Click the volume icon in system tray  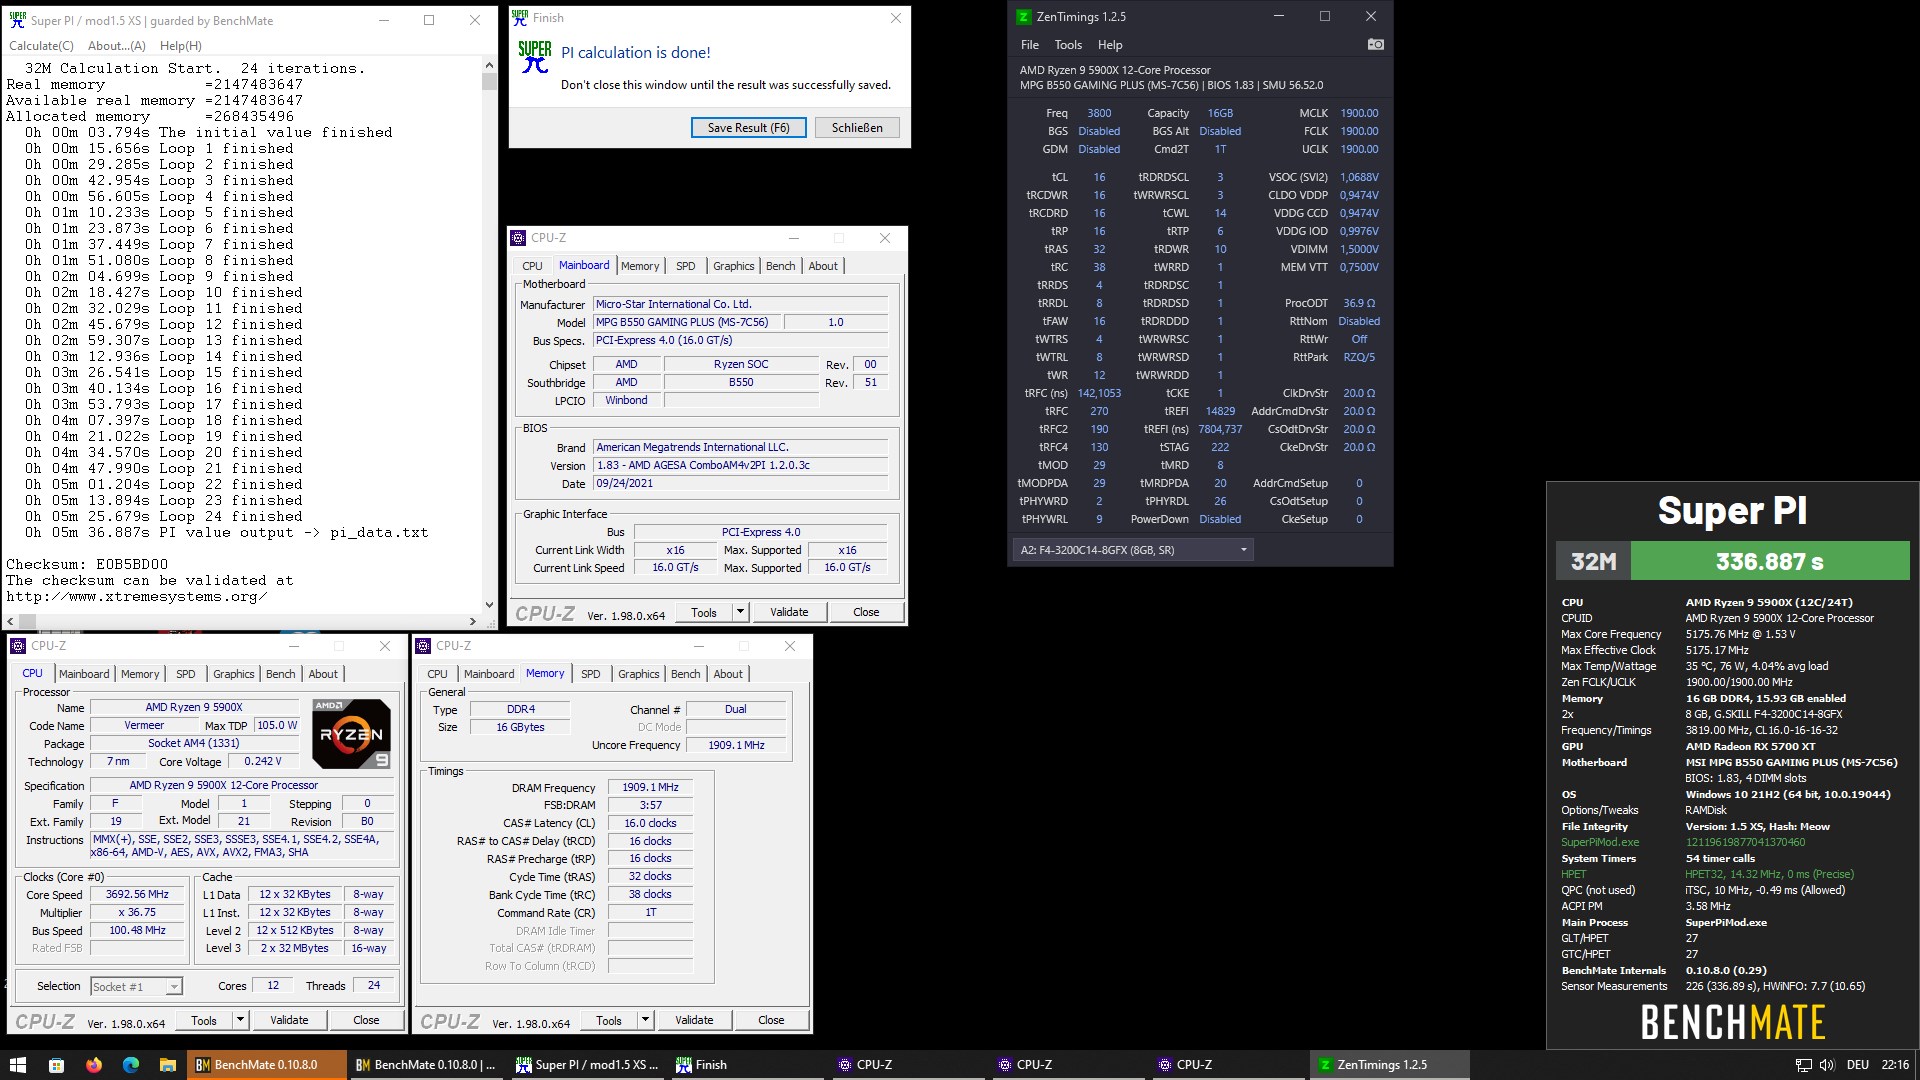tap(1827, 1065)
